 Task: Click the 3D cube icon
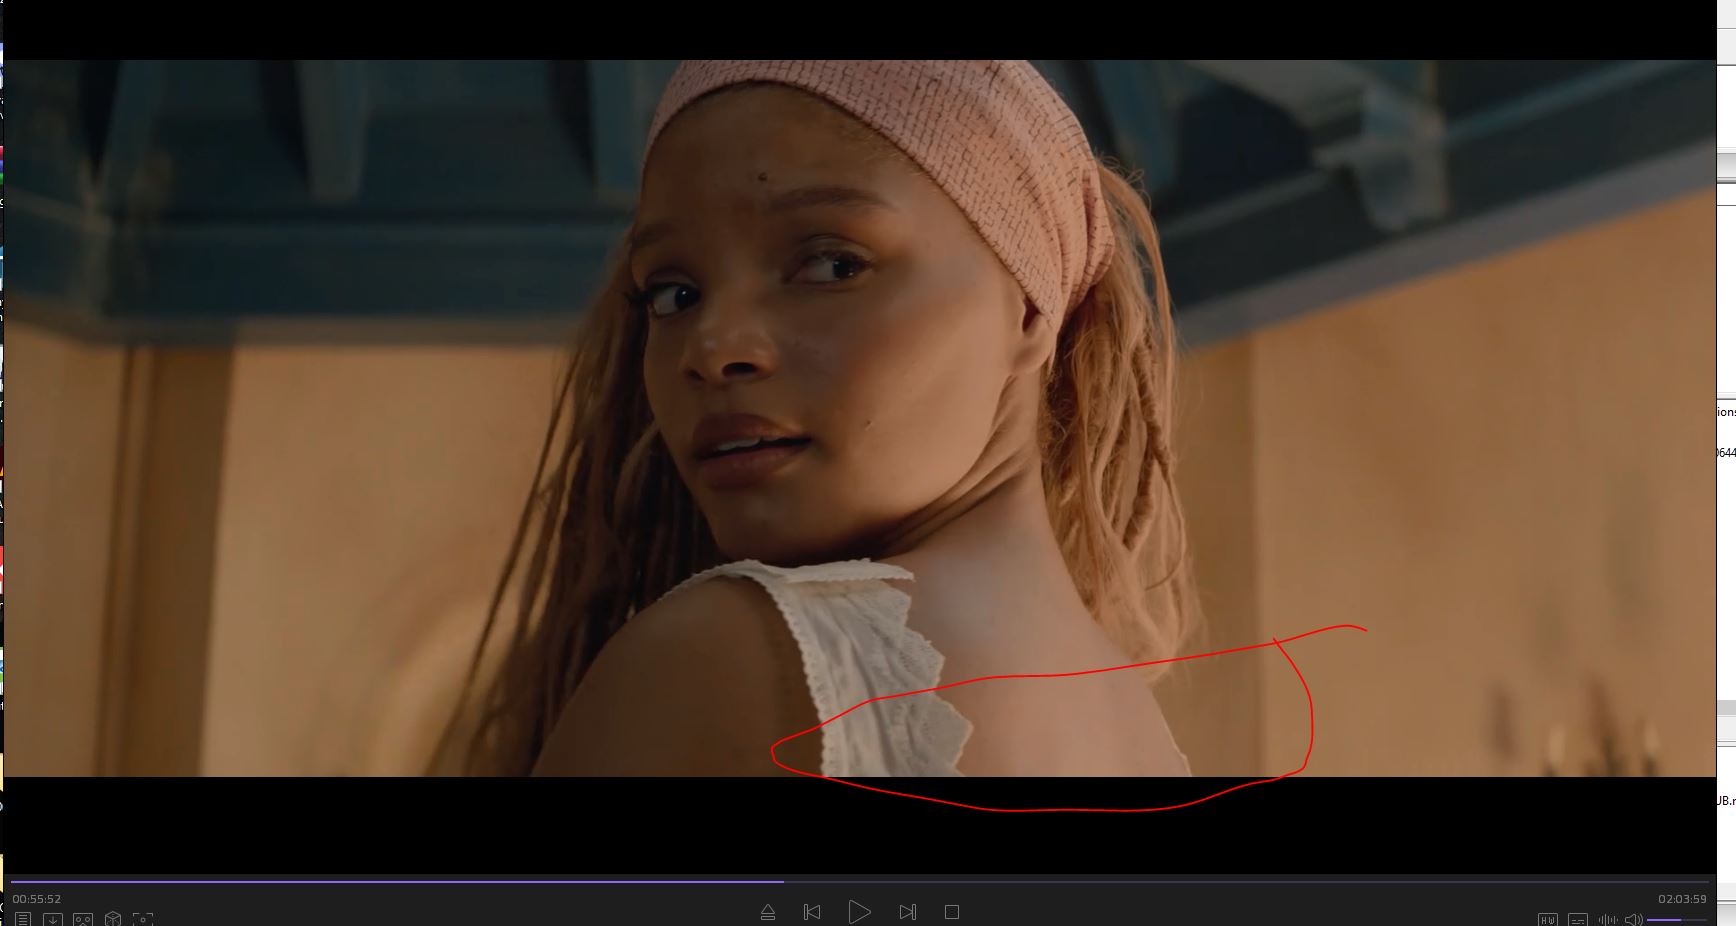tap(113, 919)
